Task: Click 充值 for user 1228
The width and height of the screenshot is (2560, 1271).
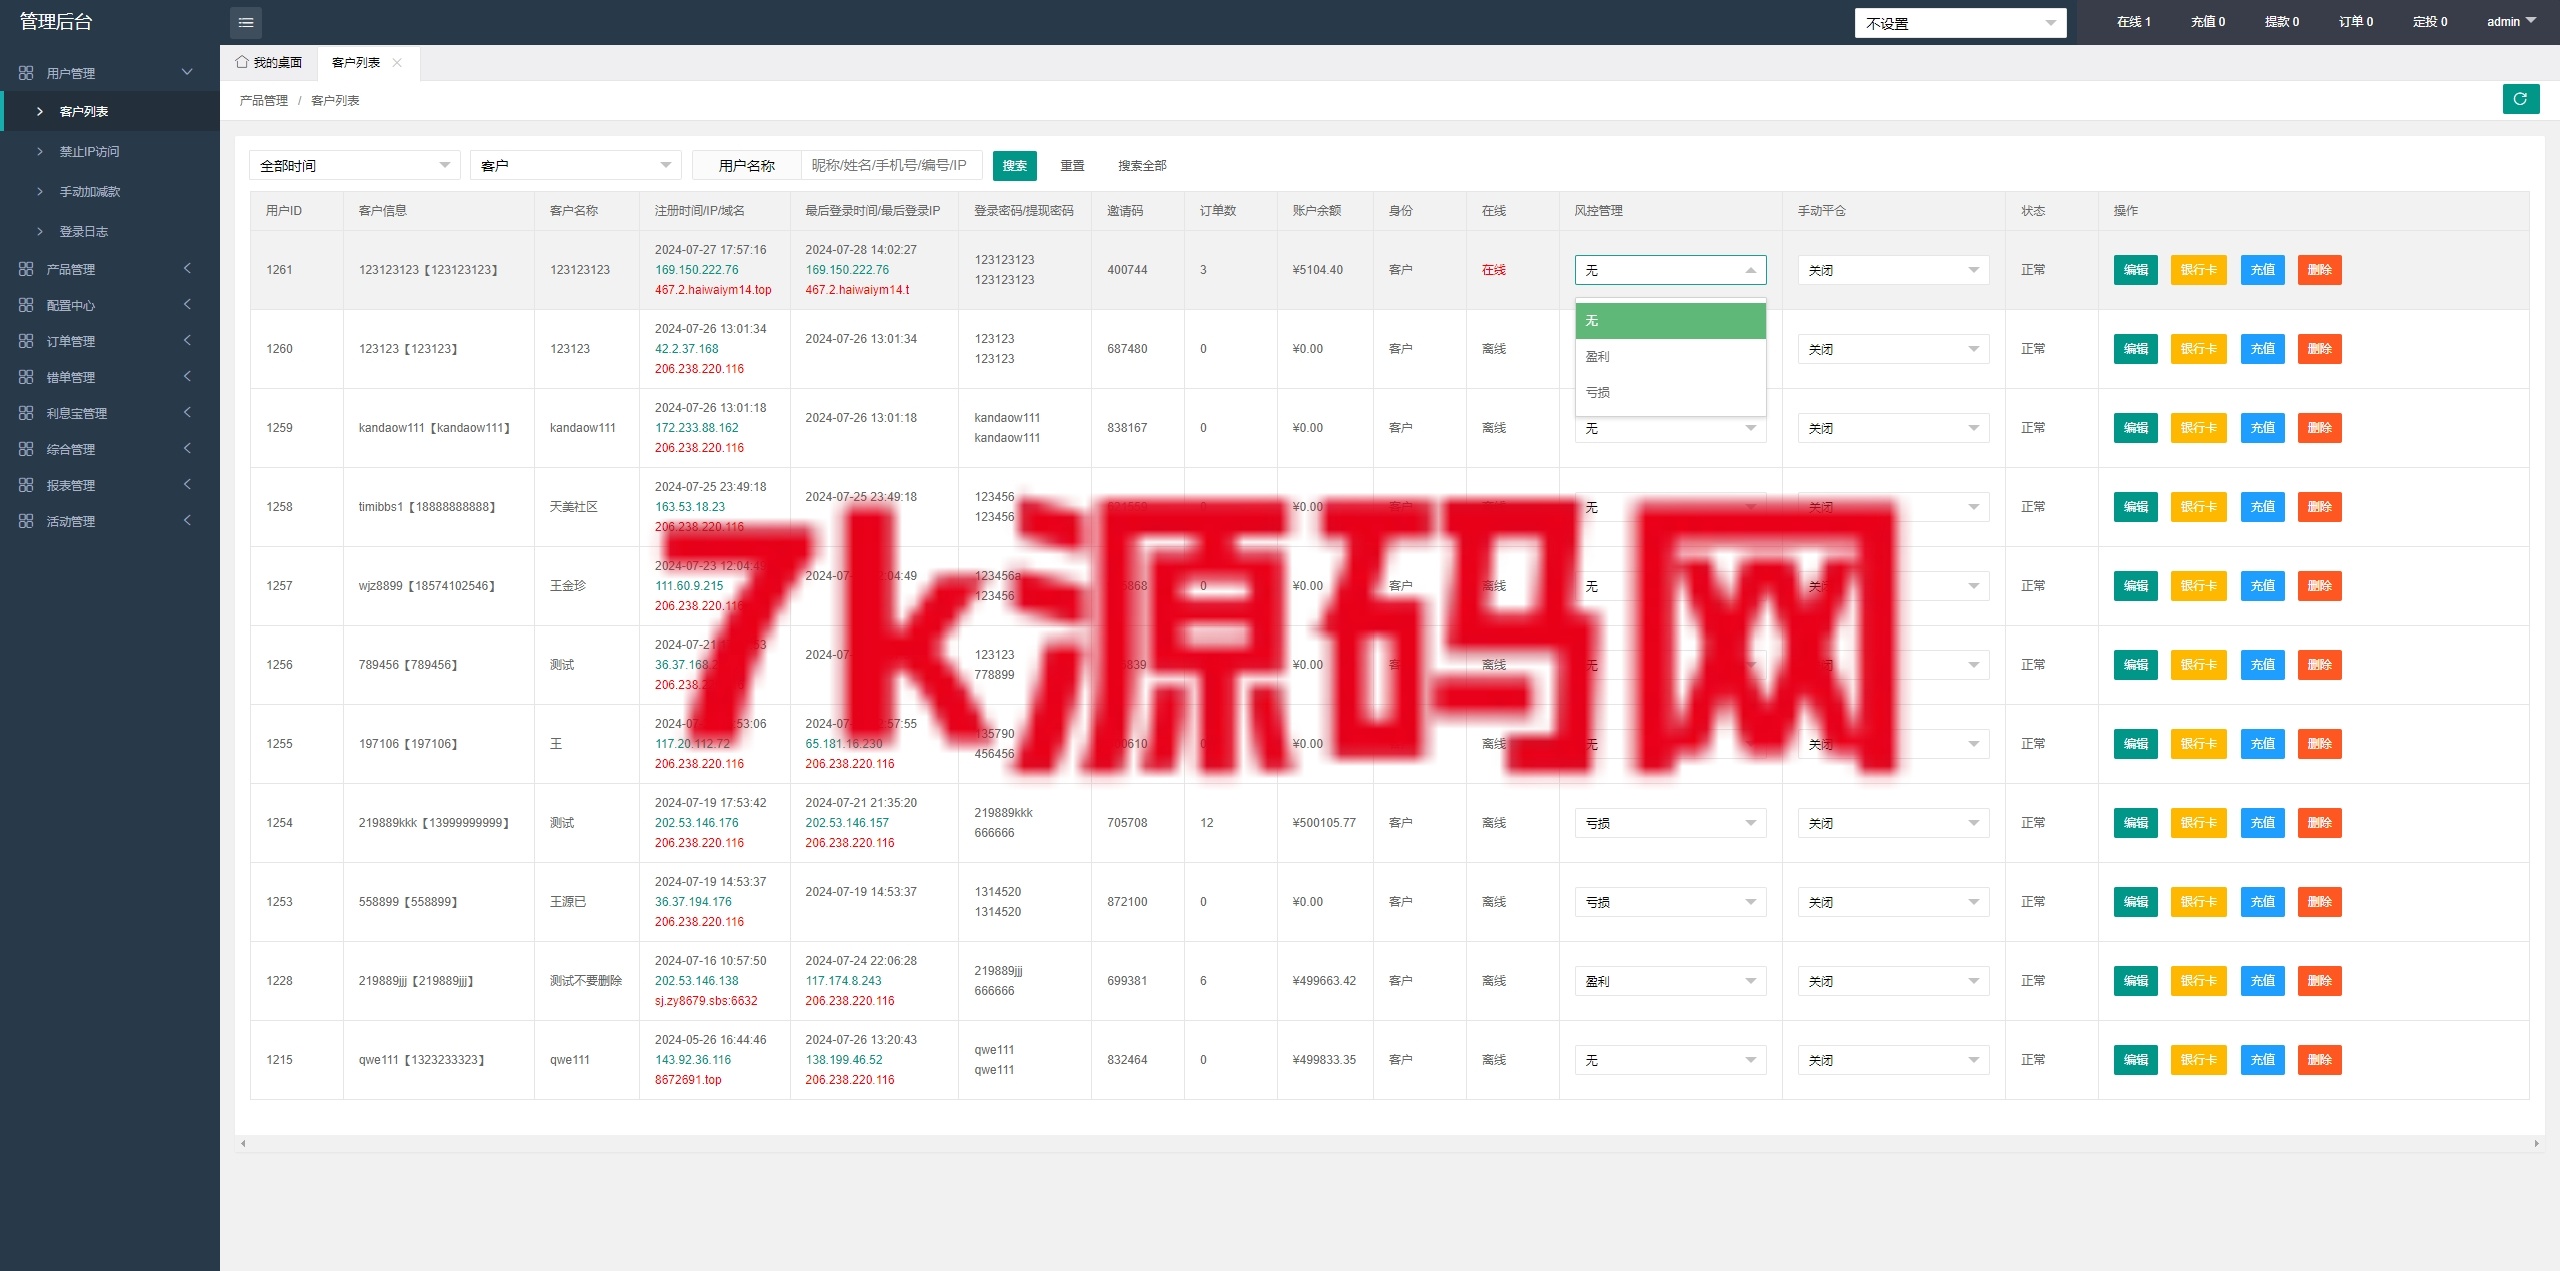Action: (2263, 981)
